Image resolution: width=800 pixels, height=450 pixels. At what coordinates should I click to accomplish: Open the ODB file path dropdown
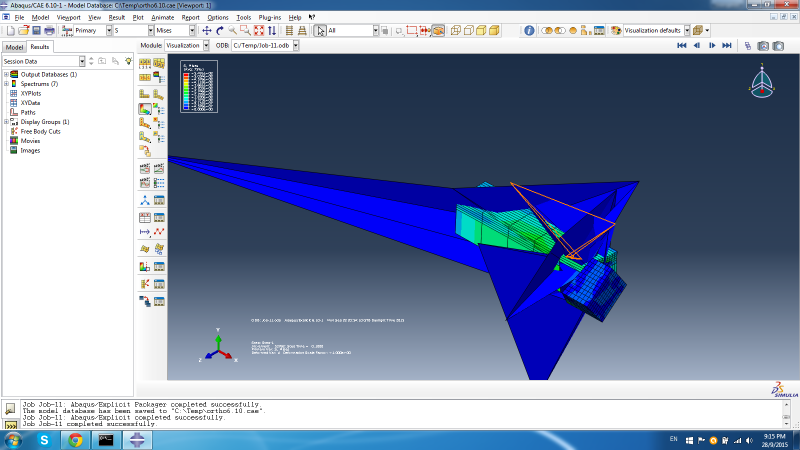(295, 45)
